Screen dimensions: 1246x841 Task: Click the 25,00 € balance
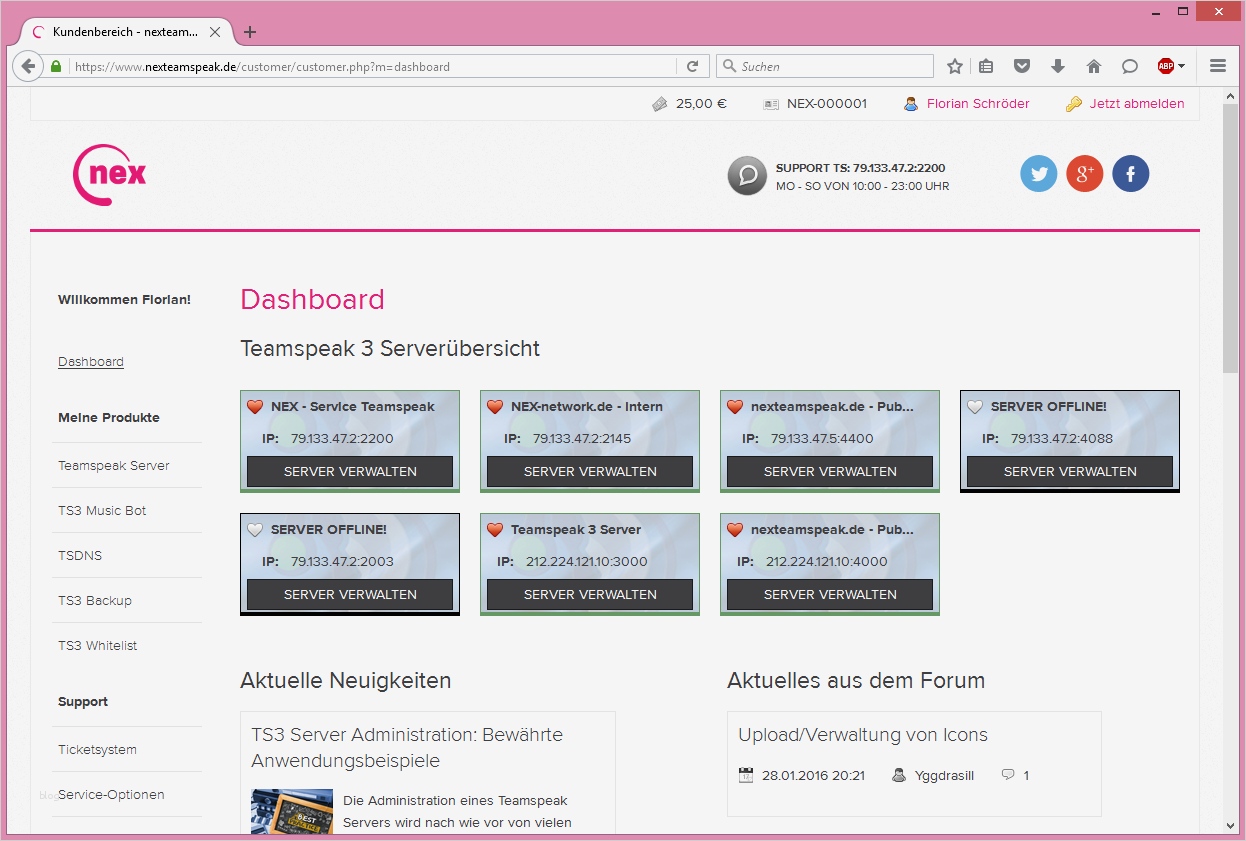(x=701, y=104)
